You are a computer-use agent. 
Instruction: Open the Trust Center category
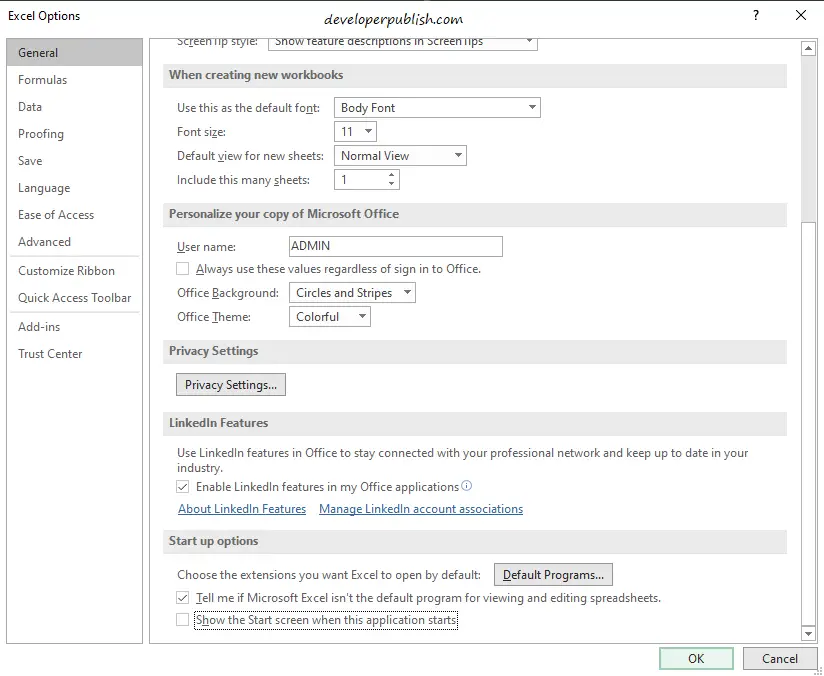pos(74,354)
